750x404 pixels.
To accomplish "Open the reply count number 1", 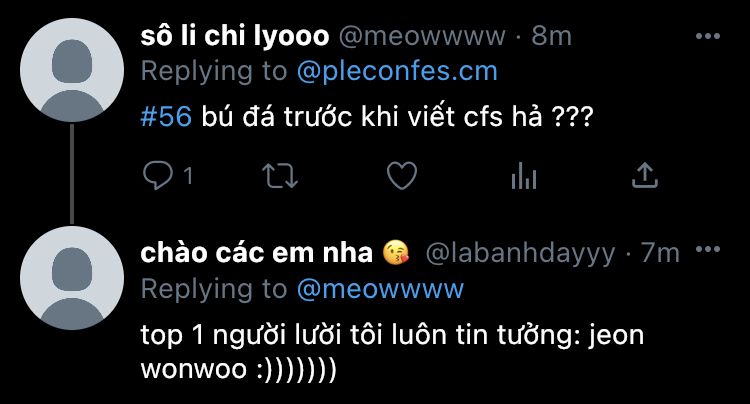I will 188,176.
